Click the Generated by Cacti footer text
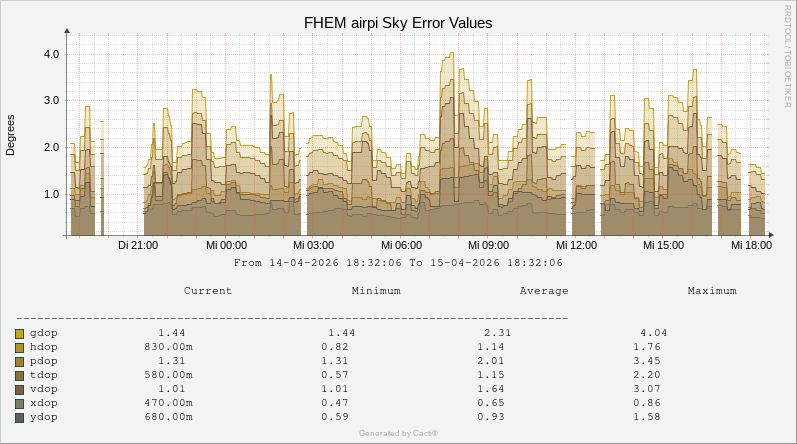This screenshot has height=444, width=797. 398,433
